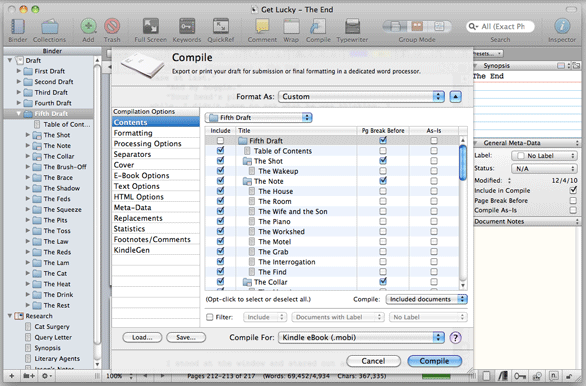Collapse the Fifth Draft folder in binder

click(19, 114)
